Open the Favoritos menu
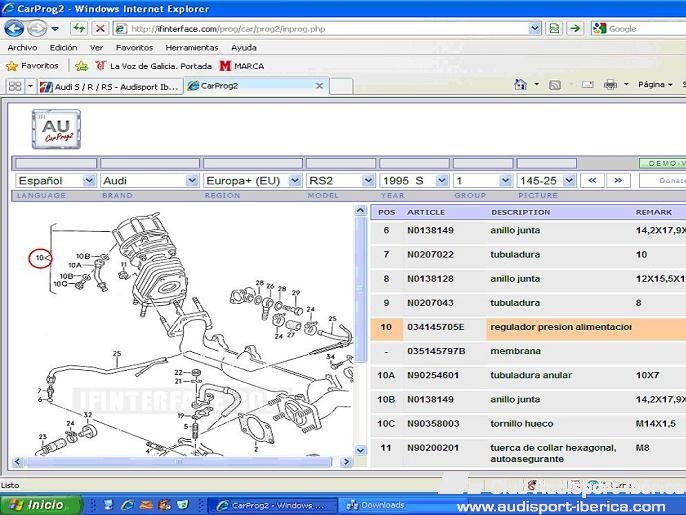The width and height of the screenshot is (686, 515). [x=134, y=48]
